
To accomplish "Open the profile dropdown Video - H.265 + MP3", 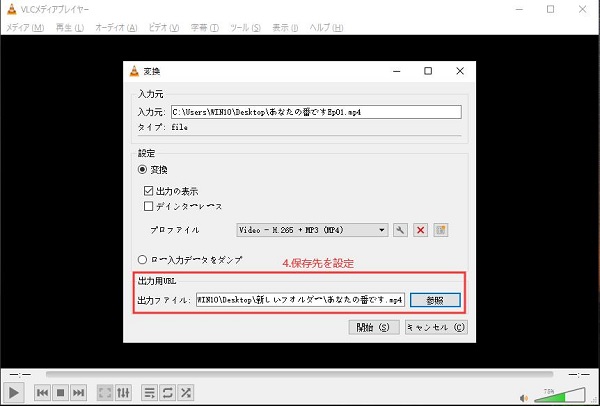I will [312, 230].
